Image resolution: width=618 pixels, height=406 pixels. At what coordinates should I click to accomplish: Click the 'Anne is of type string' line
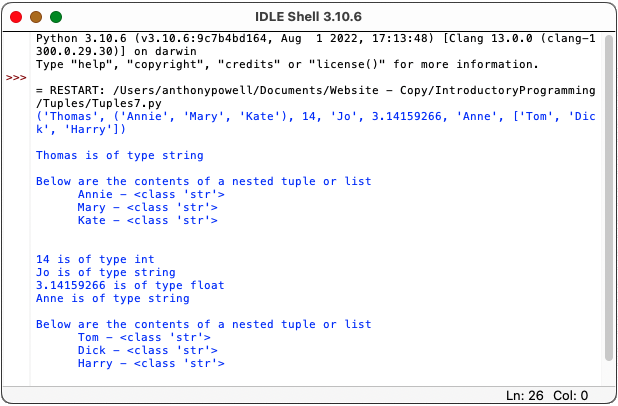[113, 298]
